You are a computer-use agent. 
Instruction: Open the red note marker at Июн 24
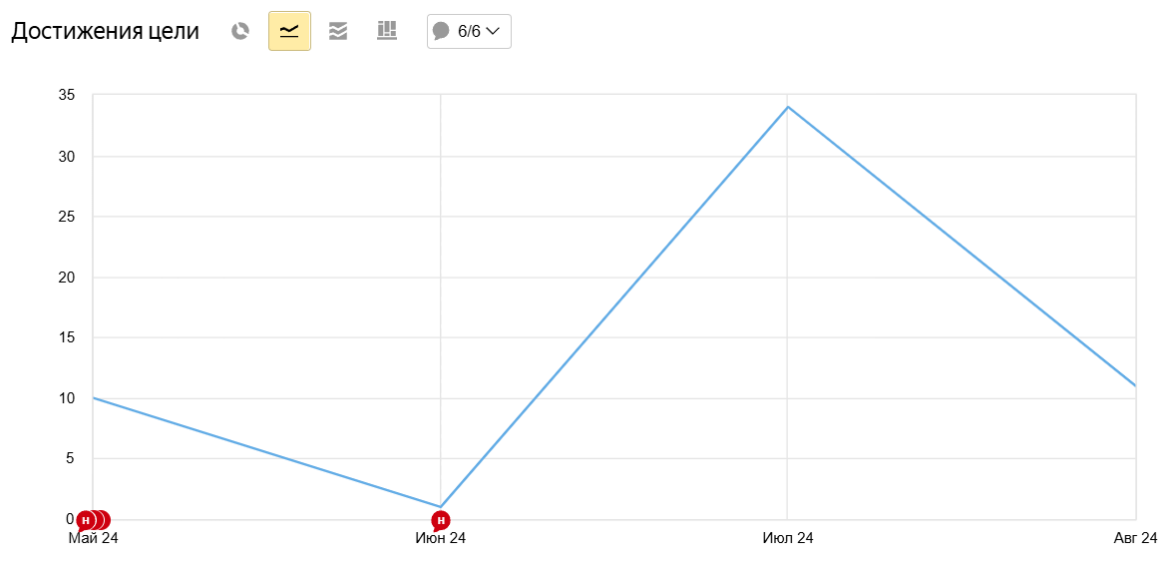(440, 520)
